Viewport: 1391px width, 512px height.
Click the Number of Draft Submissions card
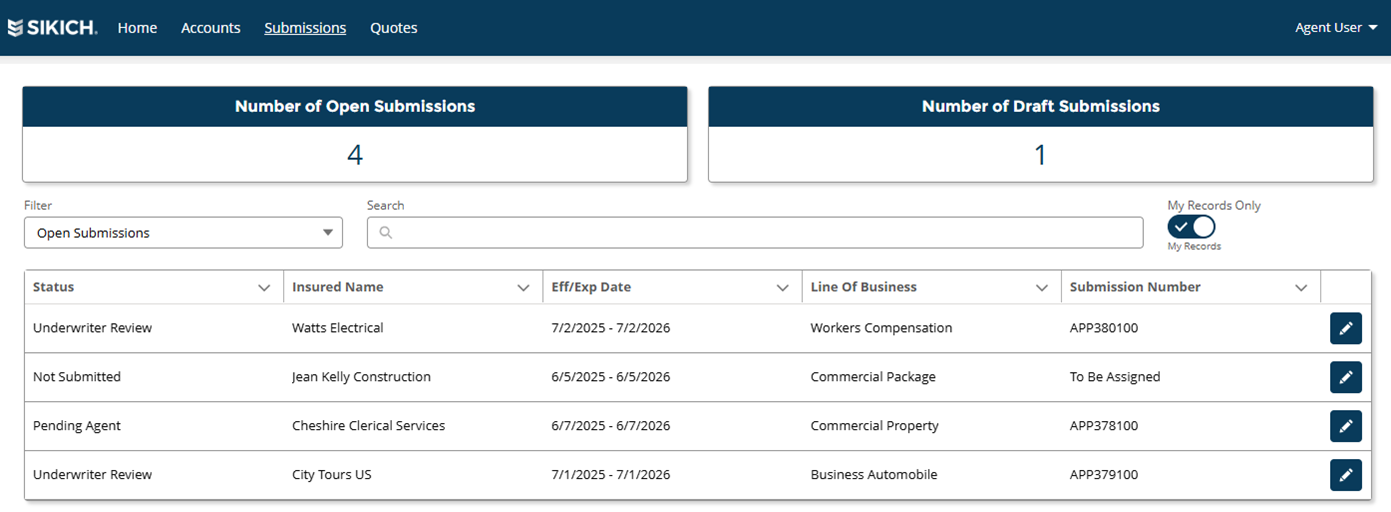[1040, 135]
